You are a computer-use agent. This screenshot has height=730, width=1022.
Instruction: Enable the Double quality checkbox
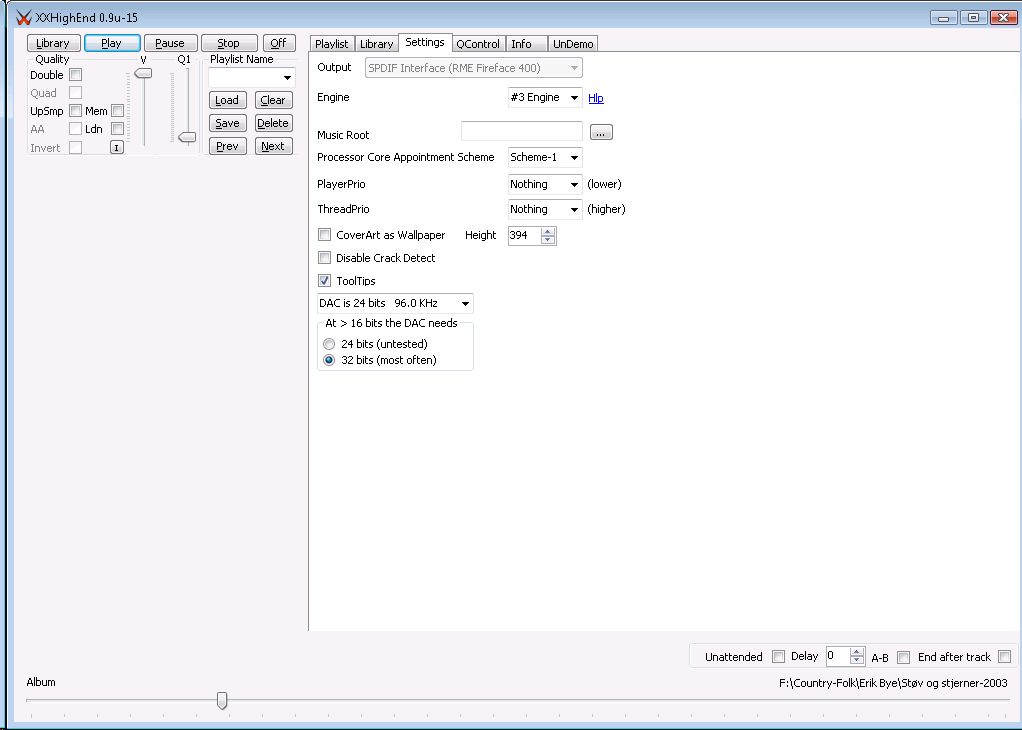76,75
